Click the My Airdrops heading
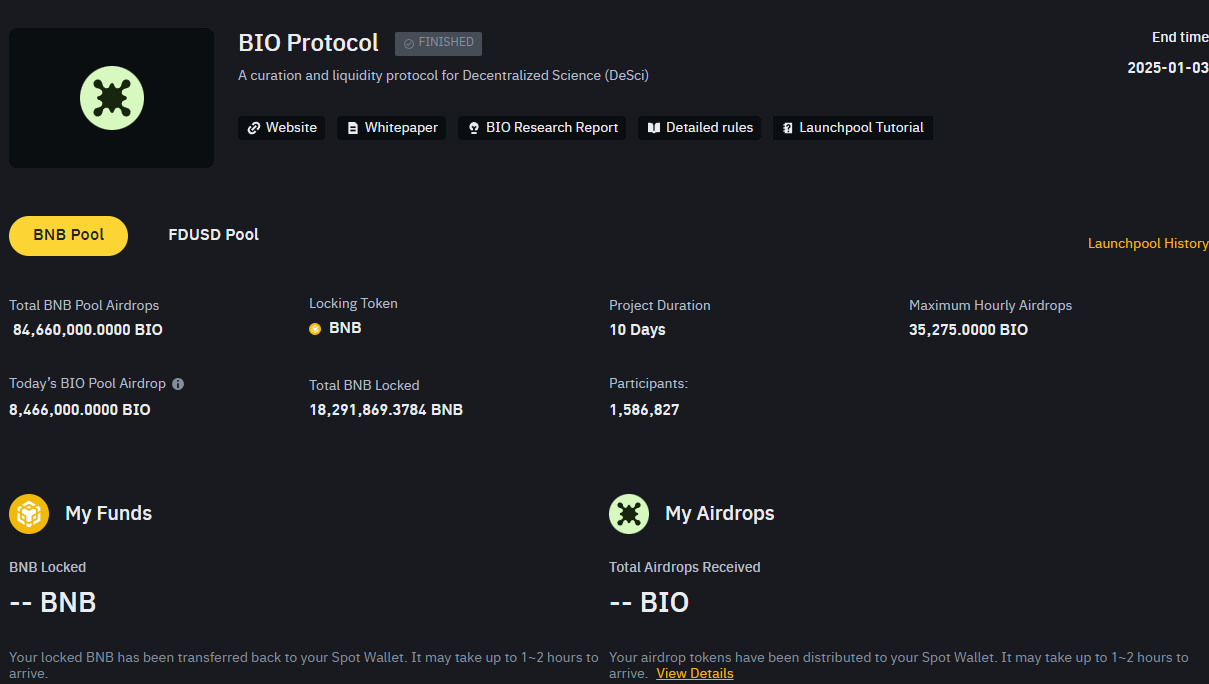 (720, 514)
